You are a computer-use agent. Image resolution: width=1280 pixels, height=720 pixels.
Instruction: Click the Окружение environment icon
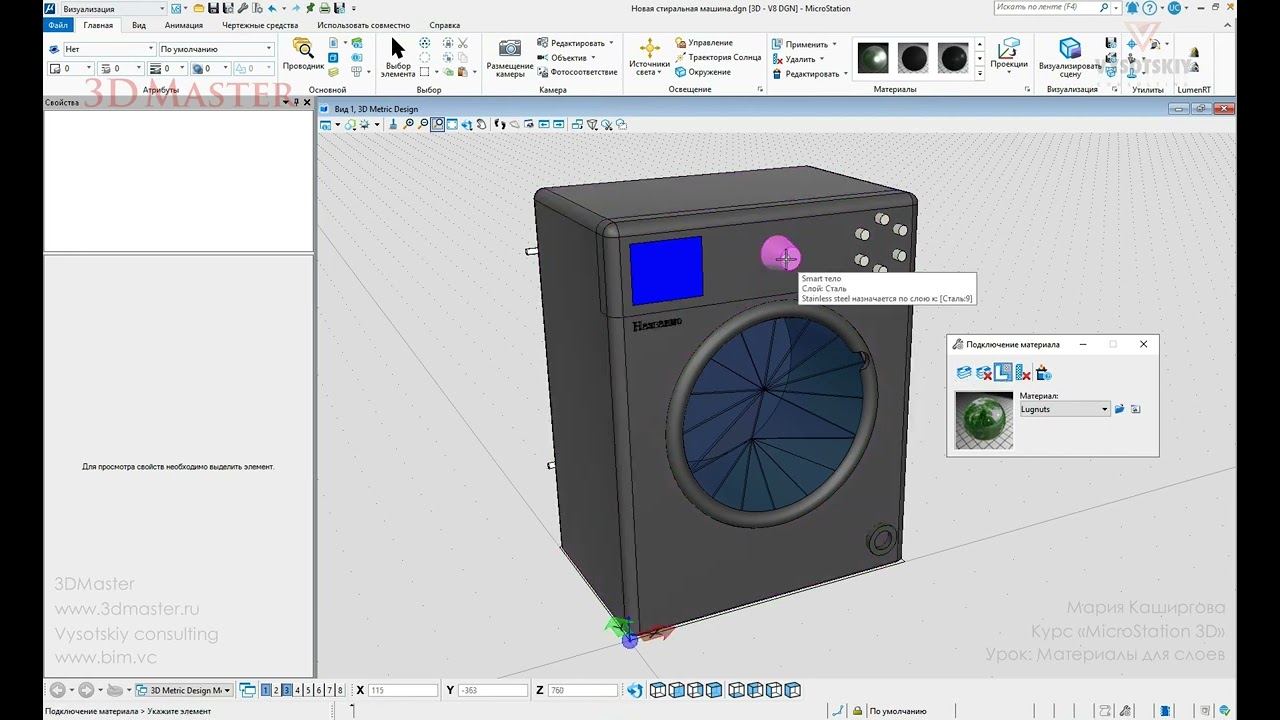[x=681, y=72]
